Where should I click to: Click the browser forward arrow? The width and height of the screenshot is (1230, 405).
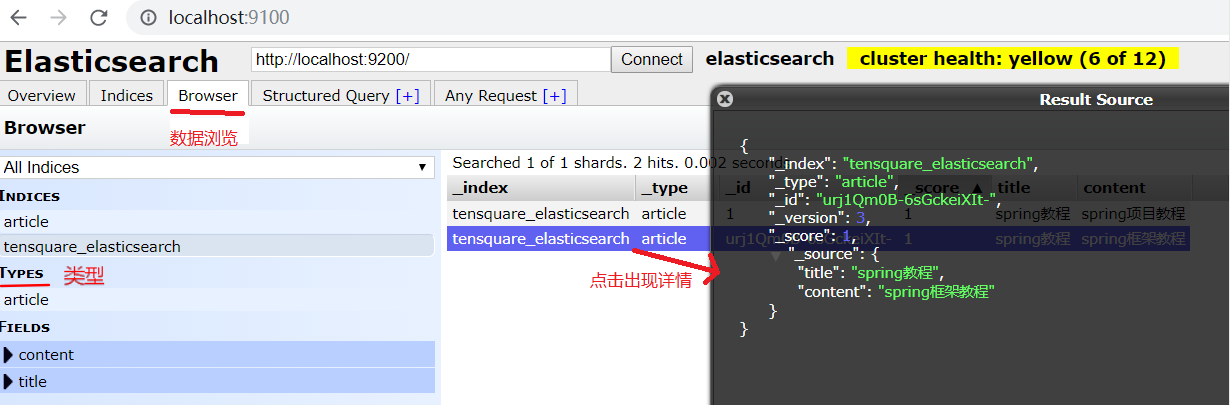pyautogui.click(x=59, y=17)
